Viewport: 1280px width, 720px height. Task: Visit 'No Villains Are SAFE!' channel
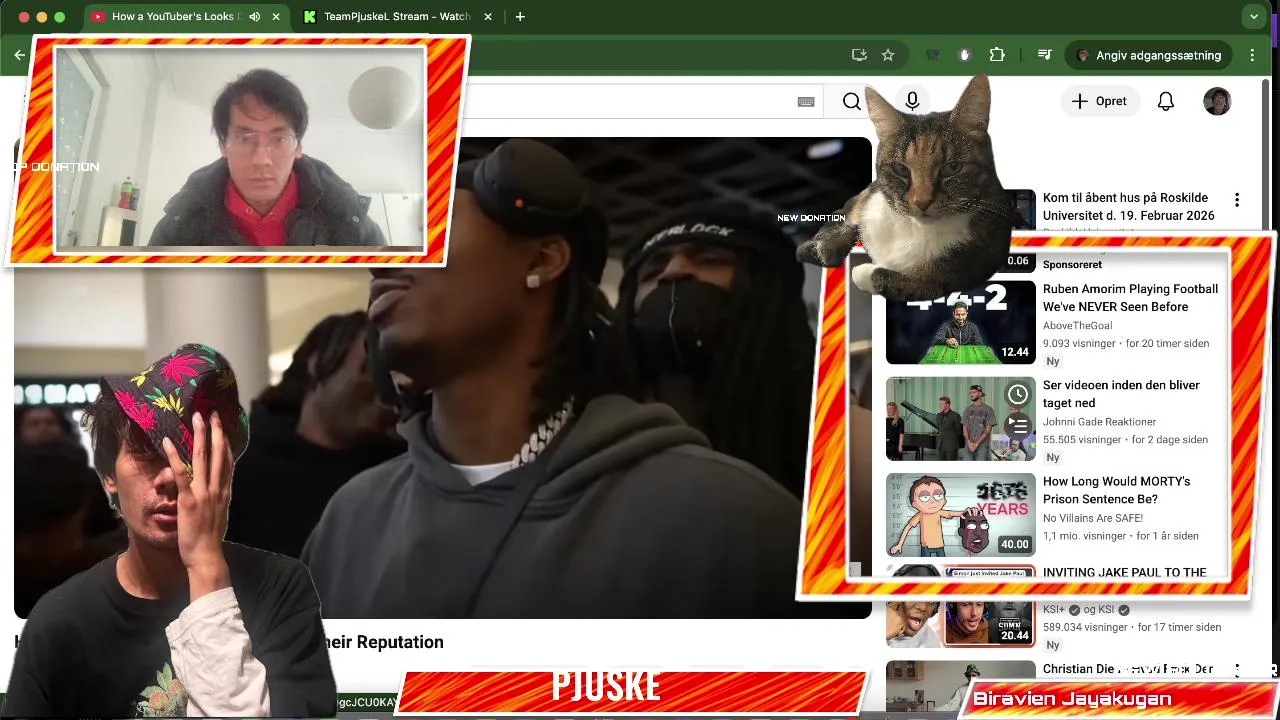click(1093, 518)
